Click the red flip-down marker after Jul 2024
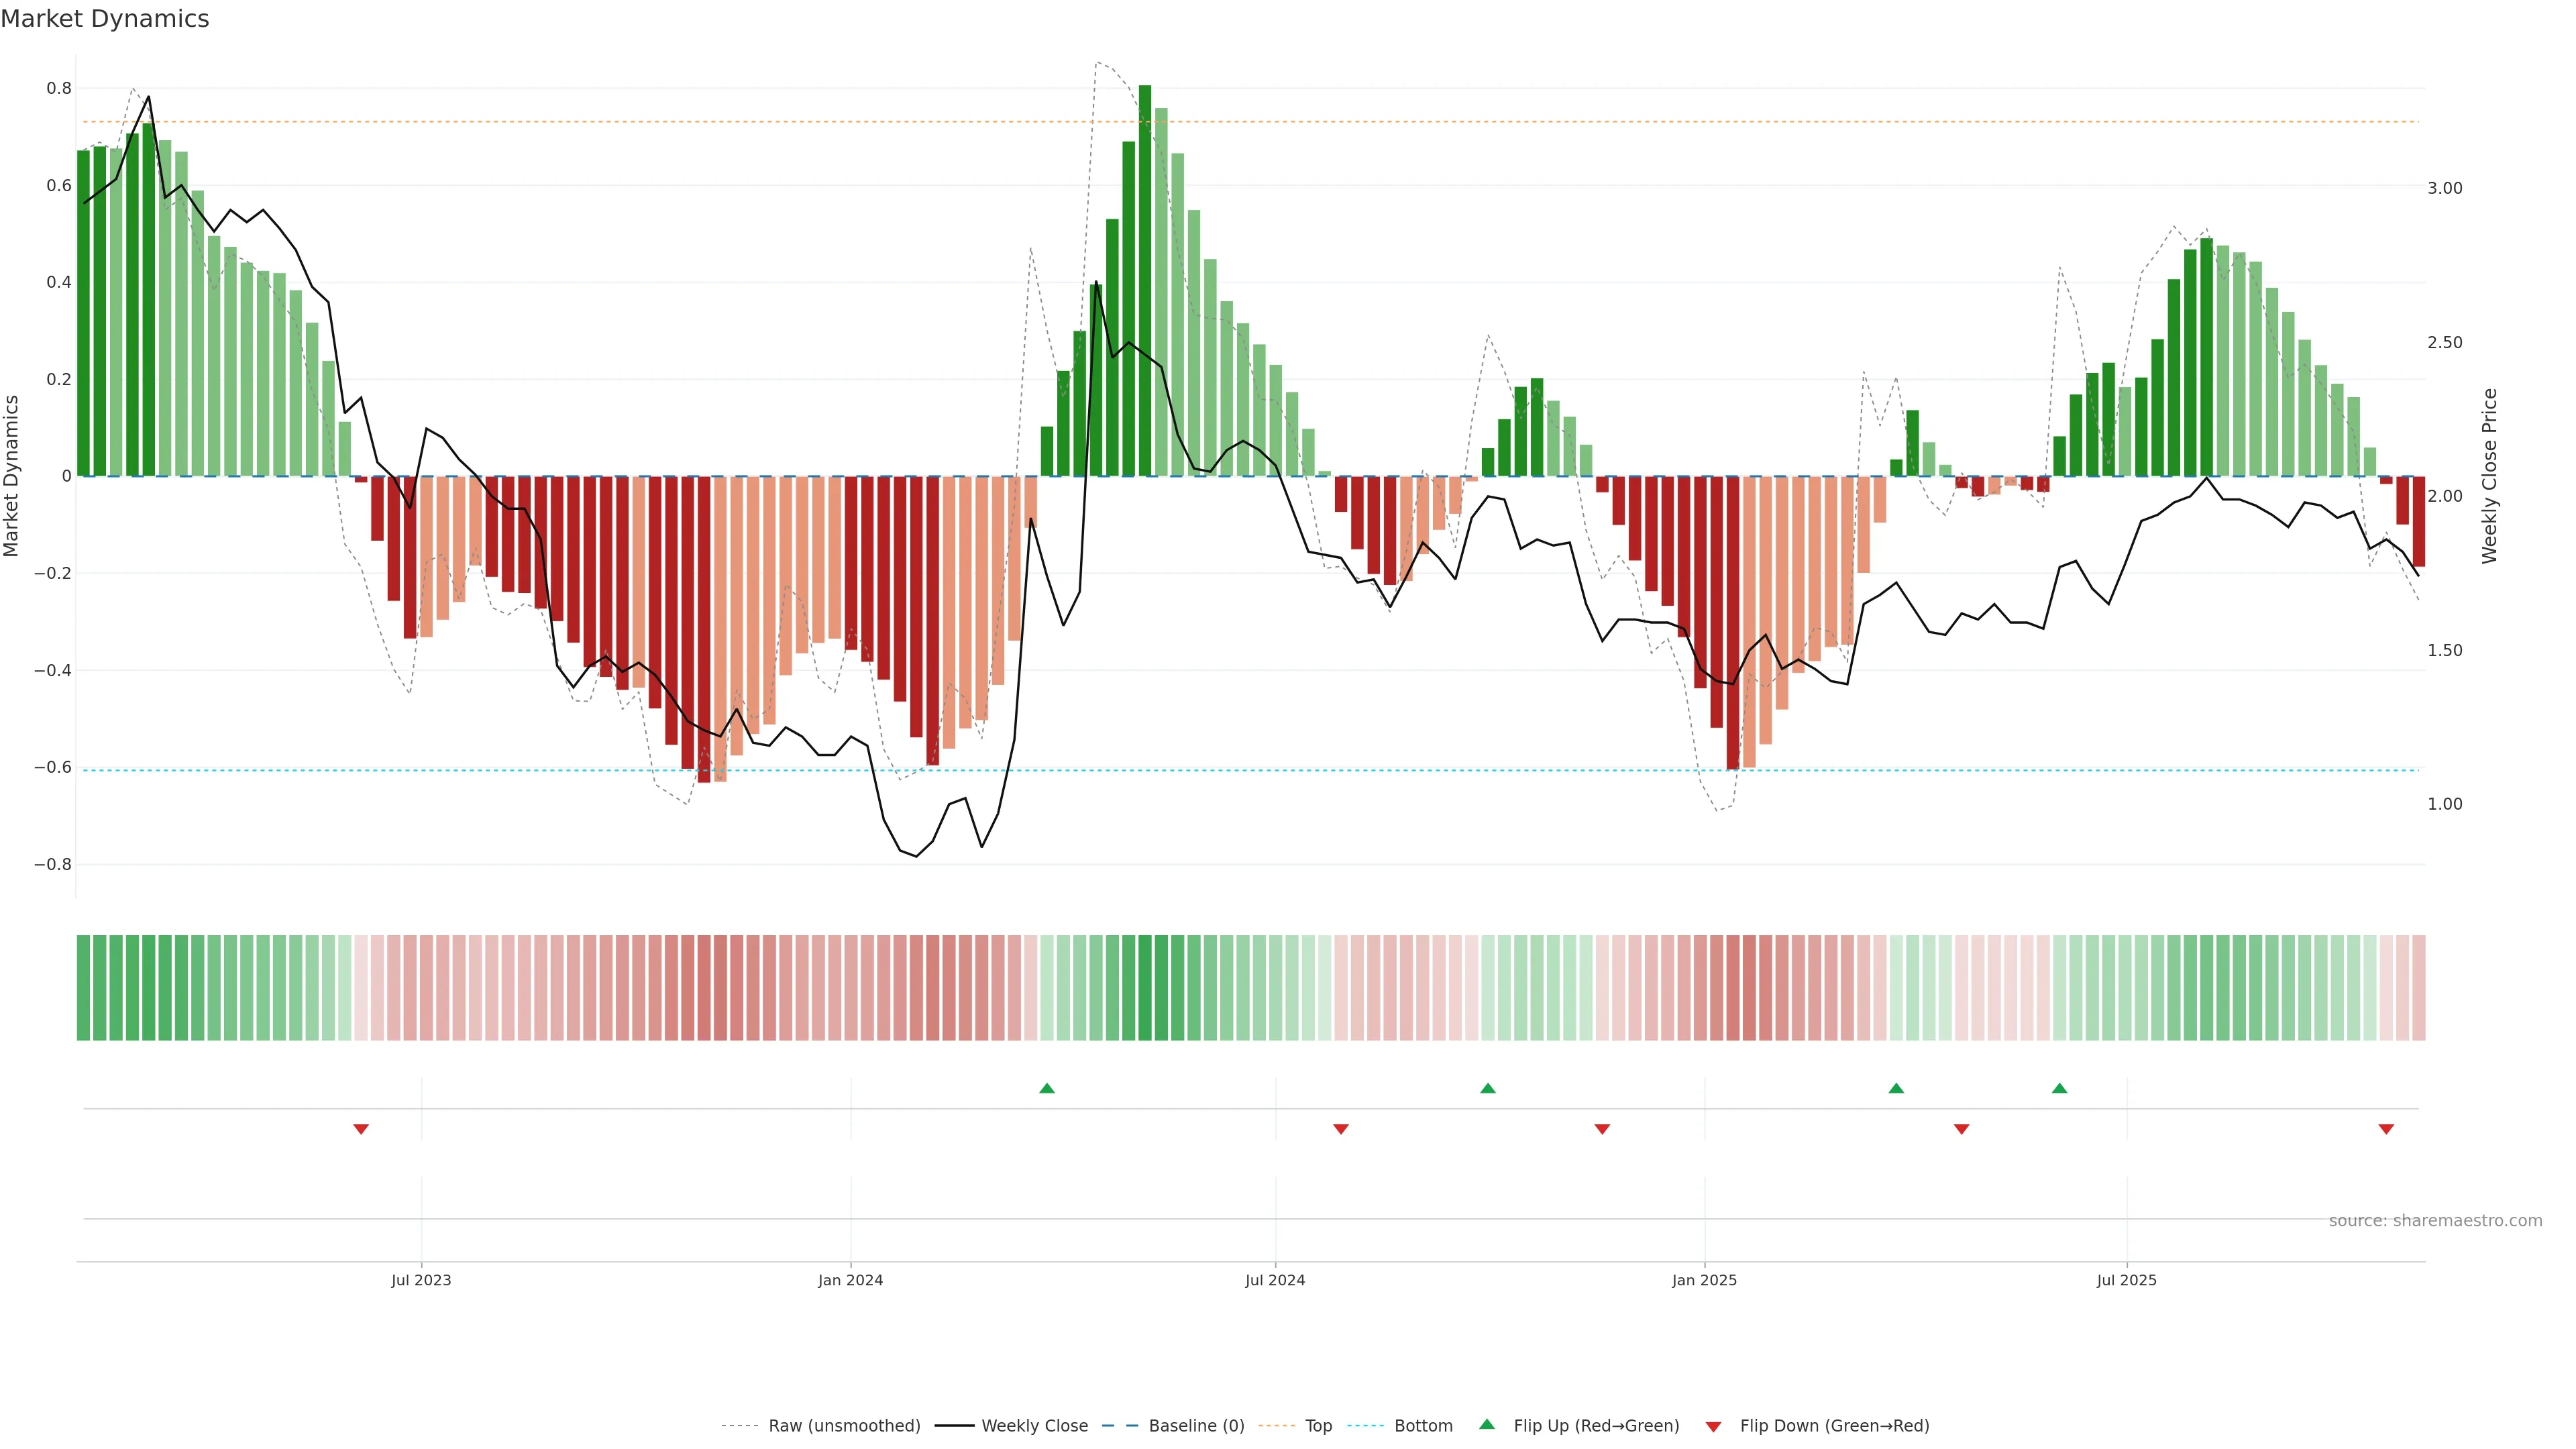This screenshot has width=2576, height=1449. pos(1341,1129)
